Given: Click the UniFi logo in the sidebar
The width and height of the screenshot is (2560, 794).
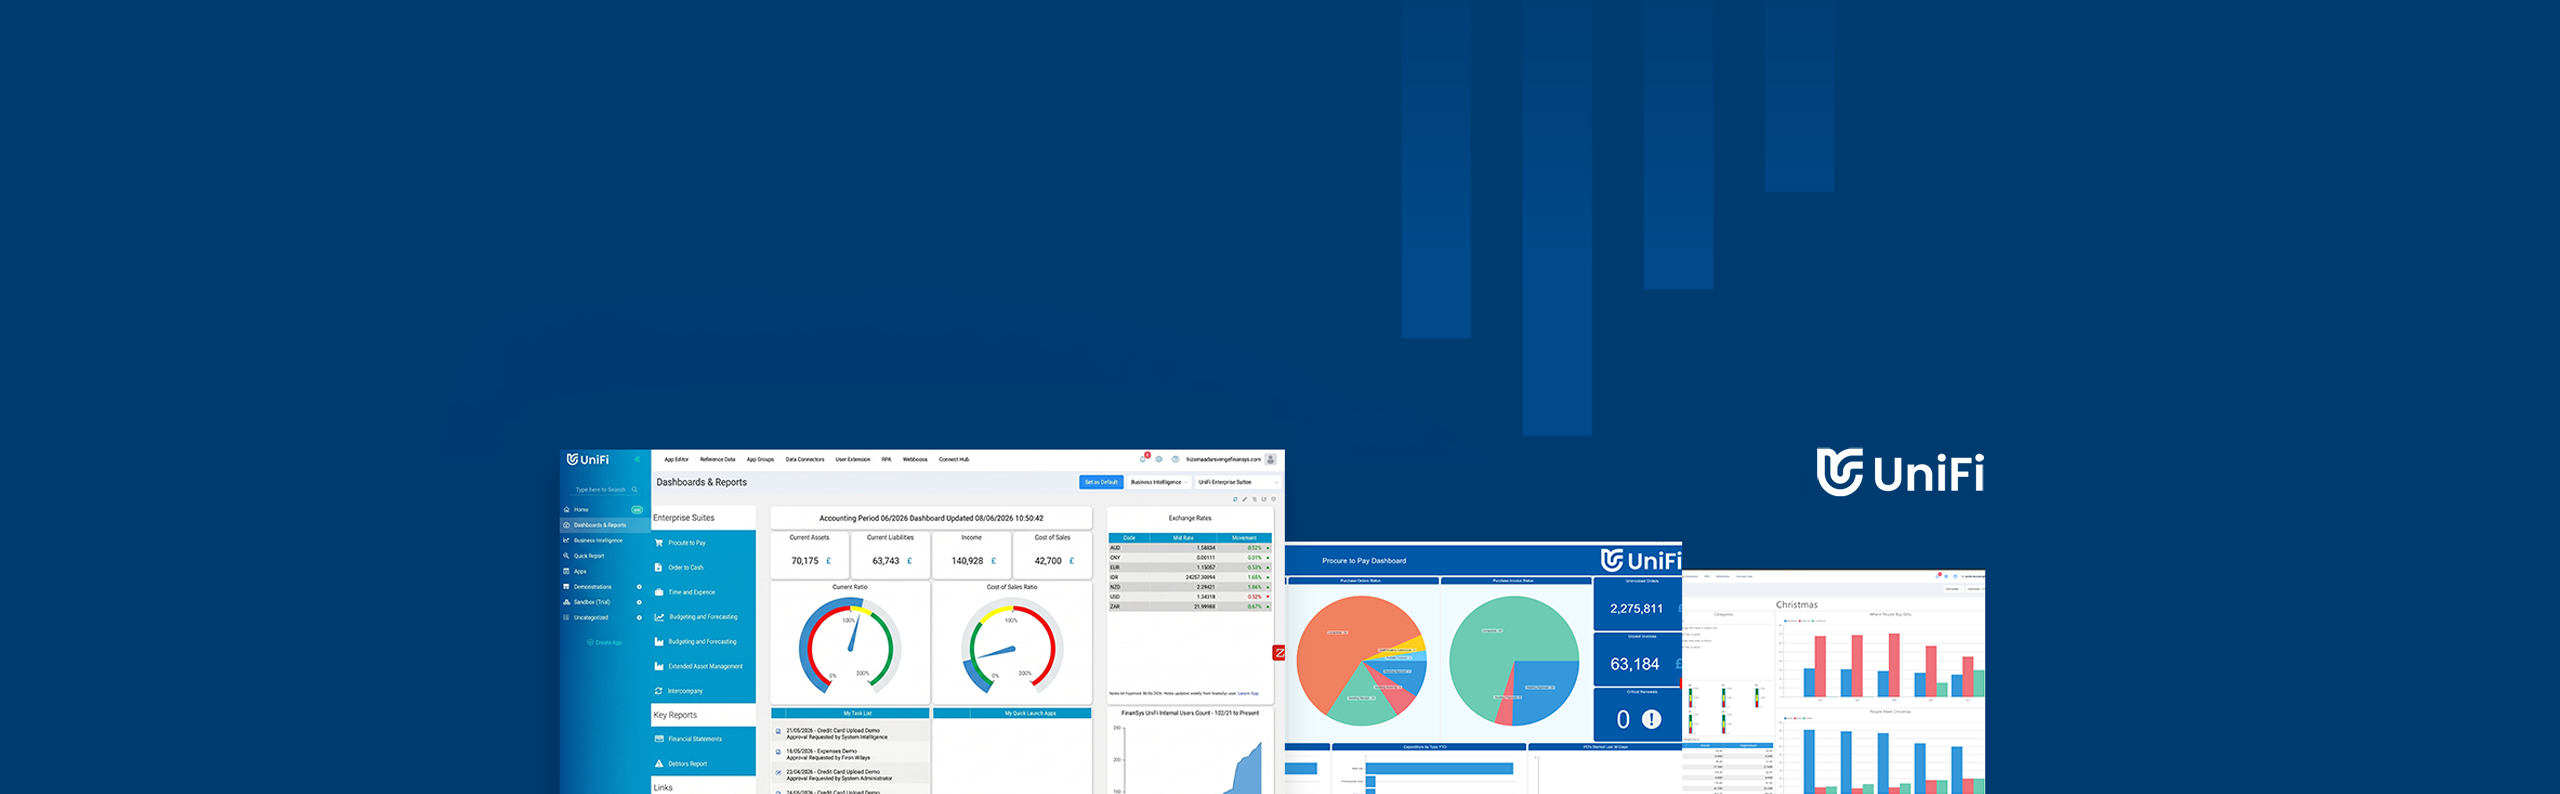Looking at the screenshot, I should pos(588,460).
